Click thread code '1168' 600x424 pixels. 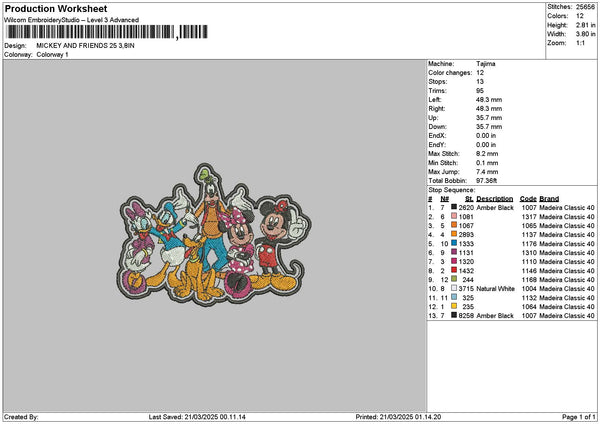click(x=529, y=280)
